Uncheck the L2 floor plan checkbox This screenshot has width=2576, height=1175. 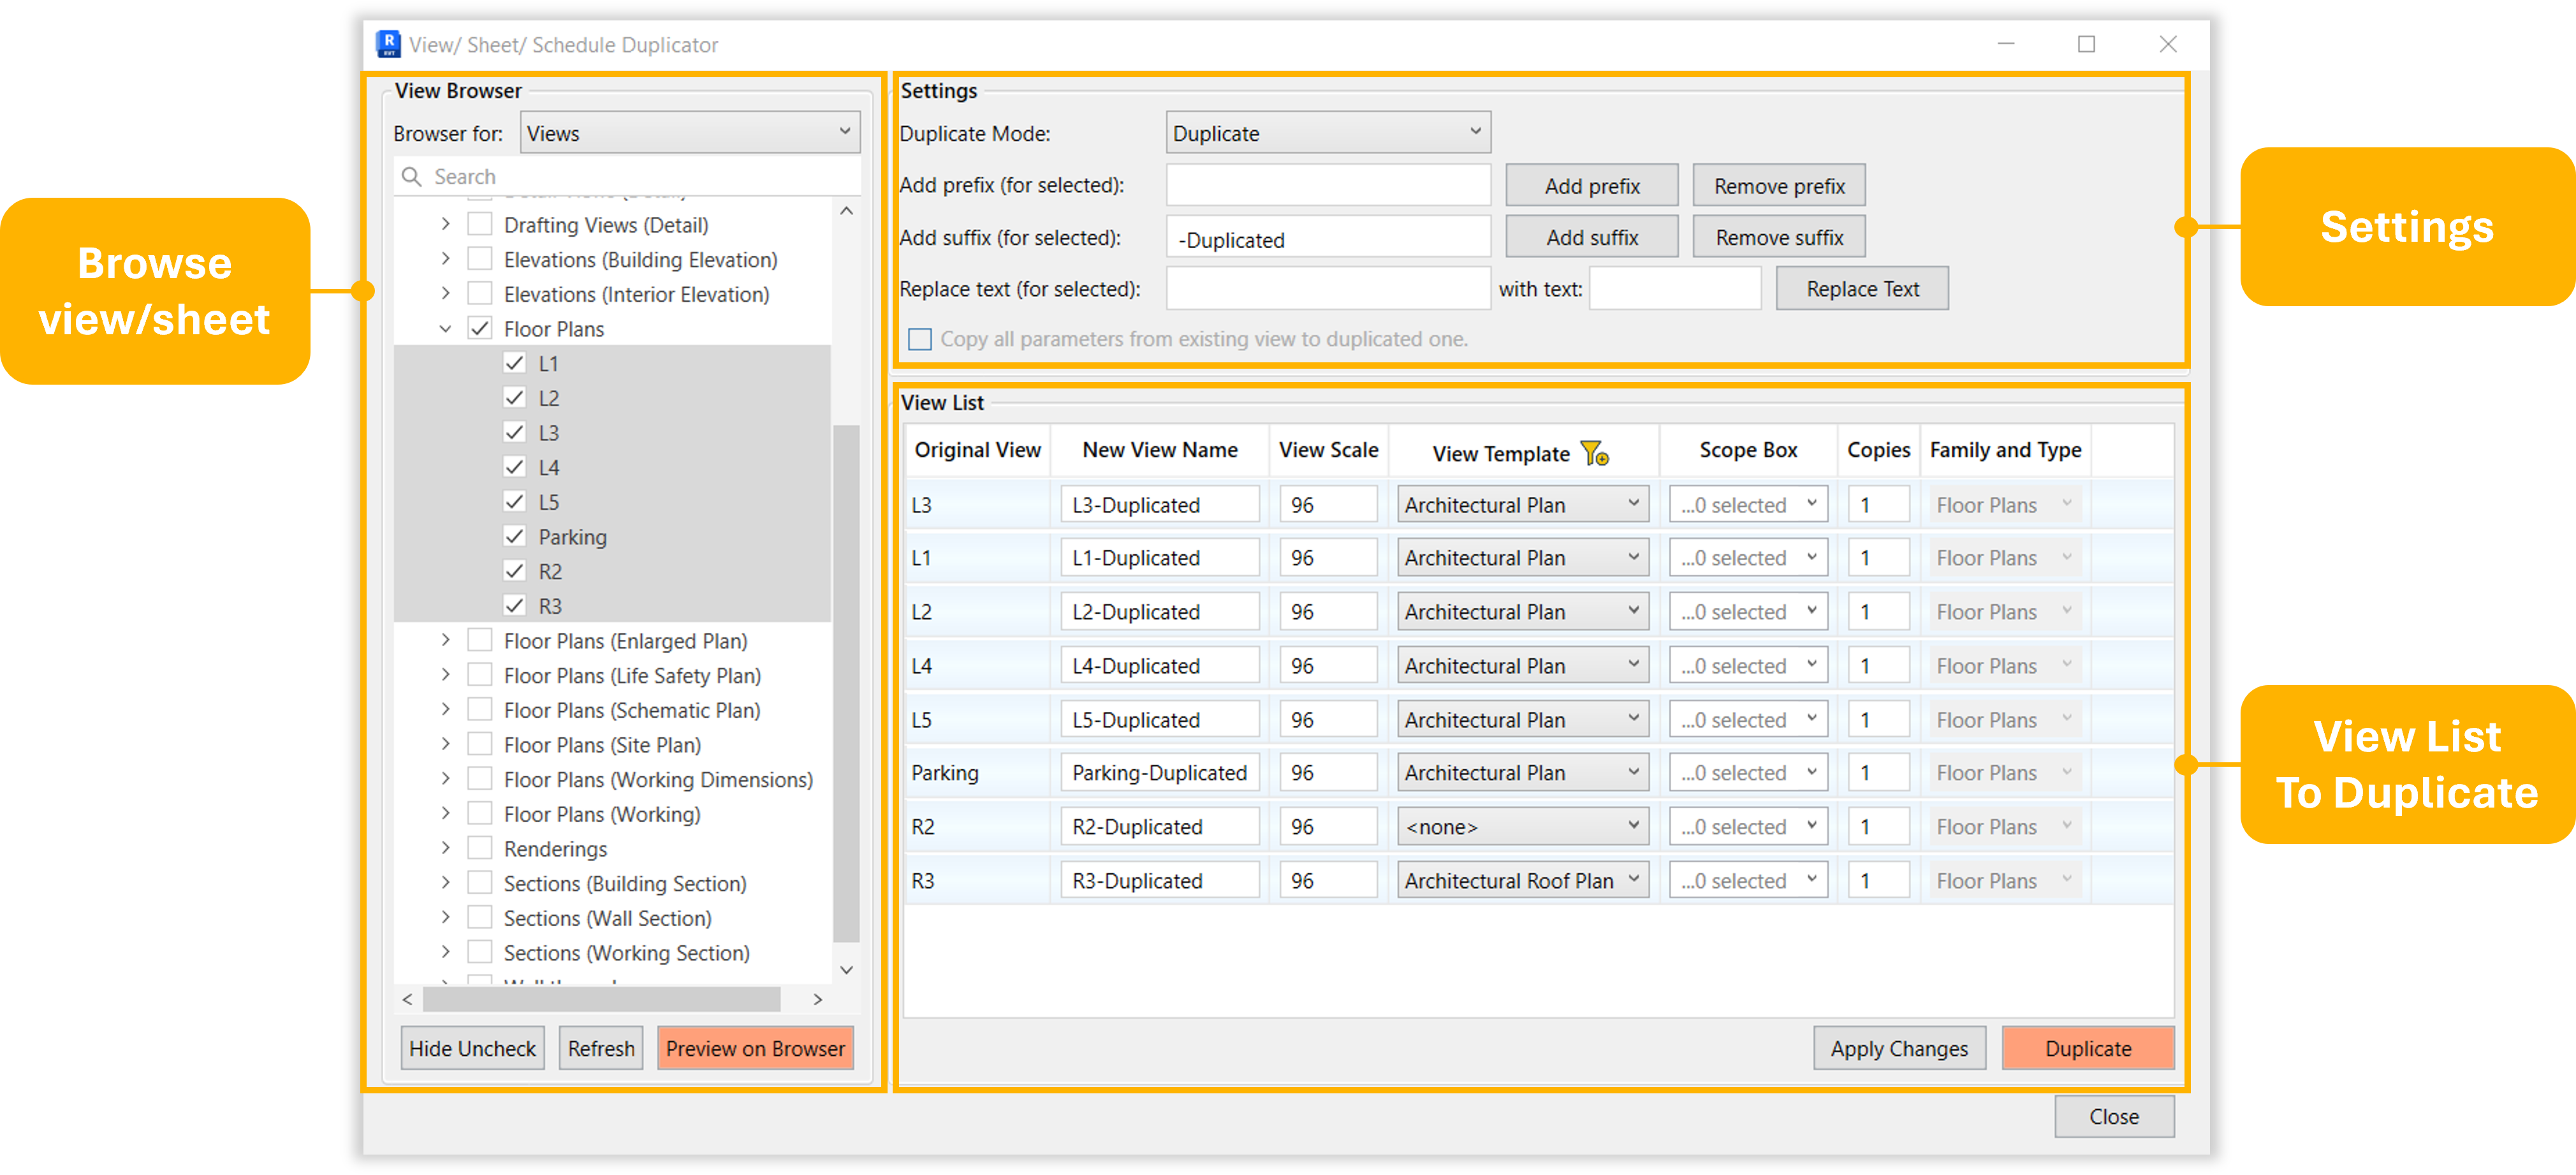[x=514, y=397]
